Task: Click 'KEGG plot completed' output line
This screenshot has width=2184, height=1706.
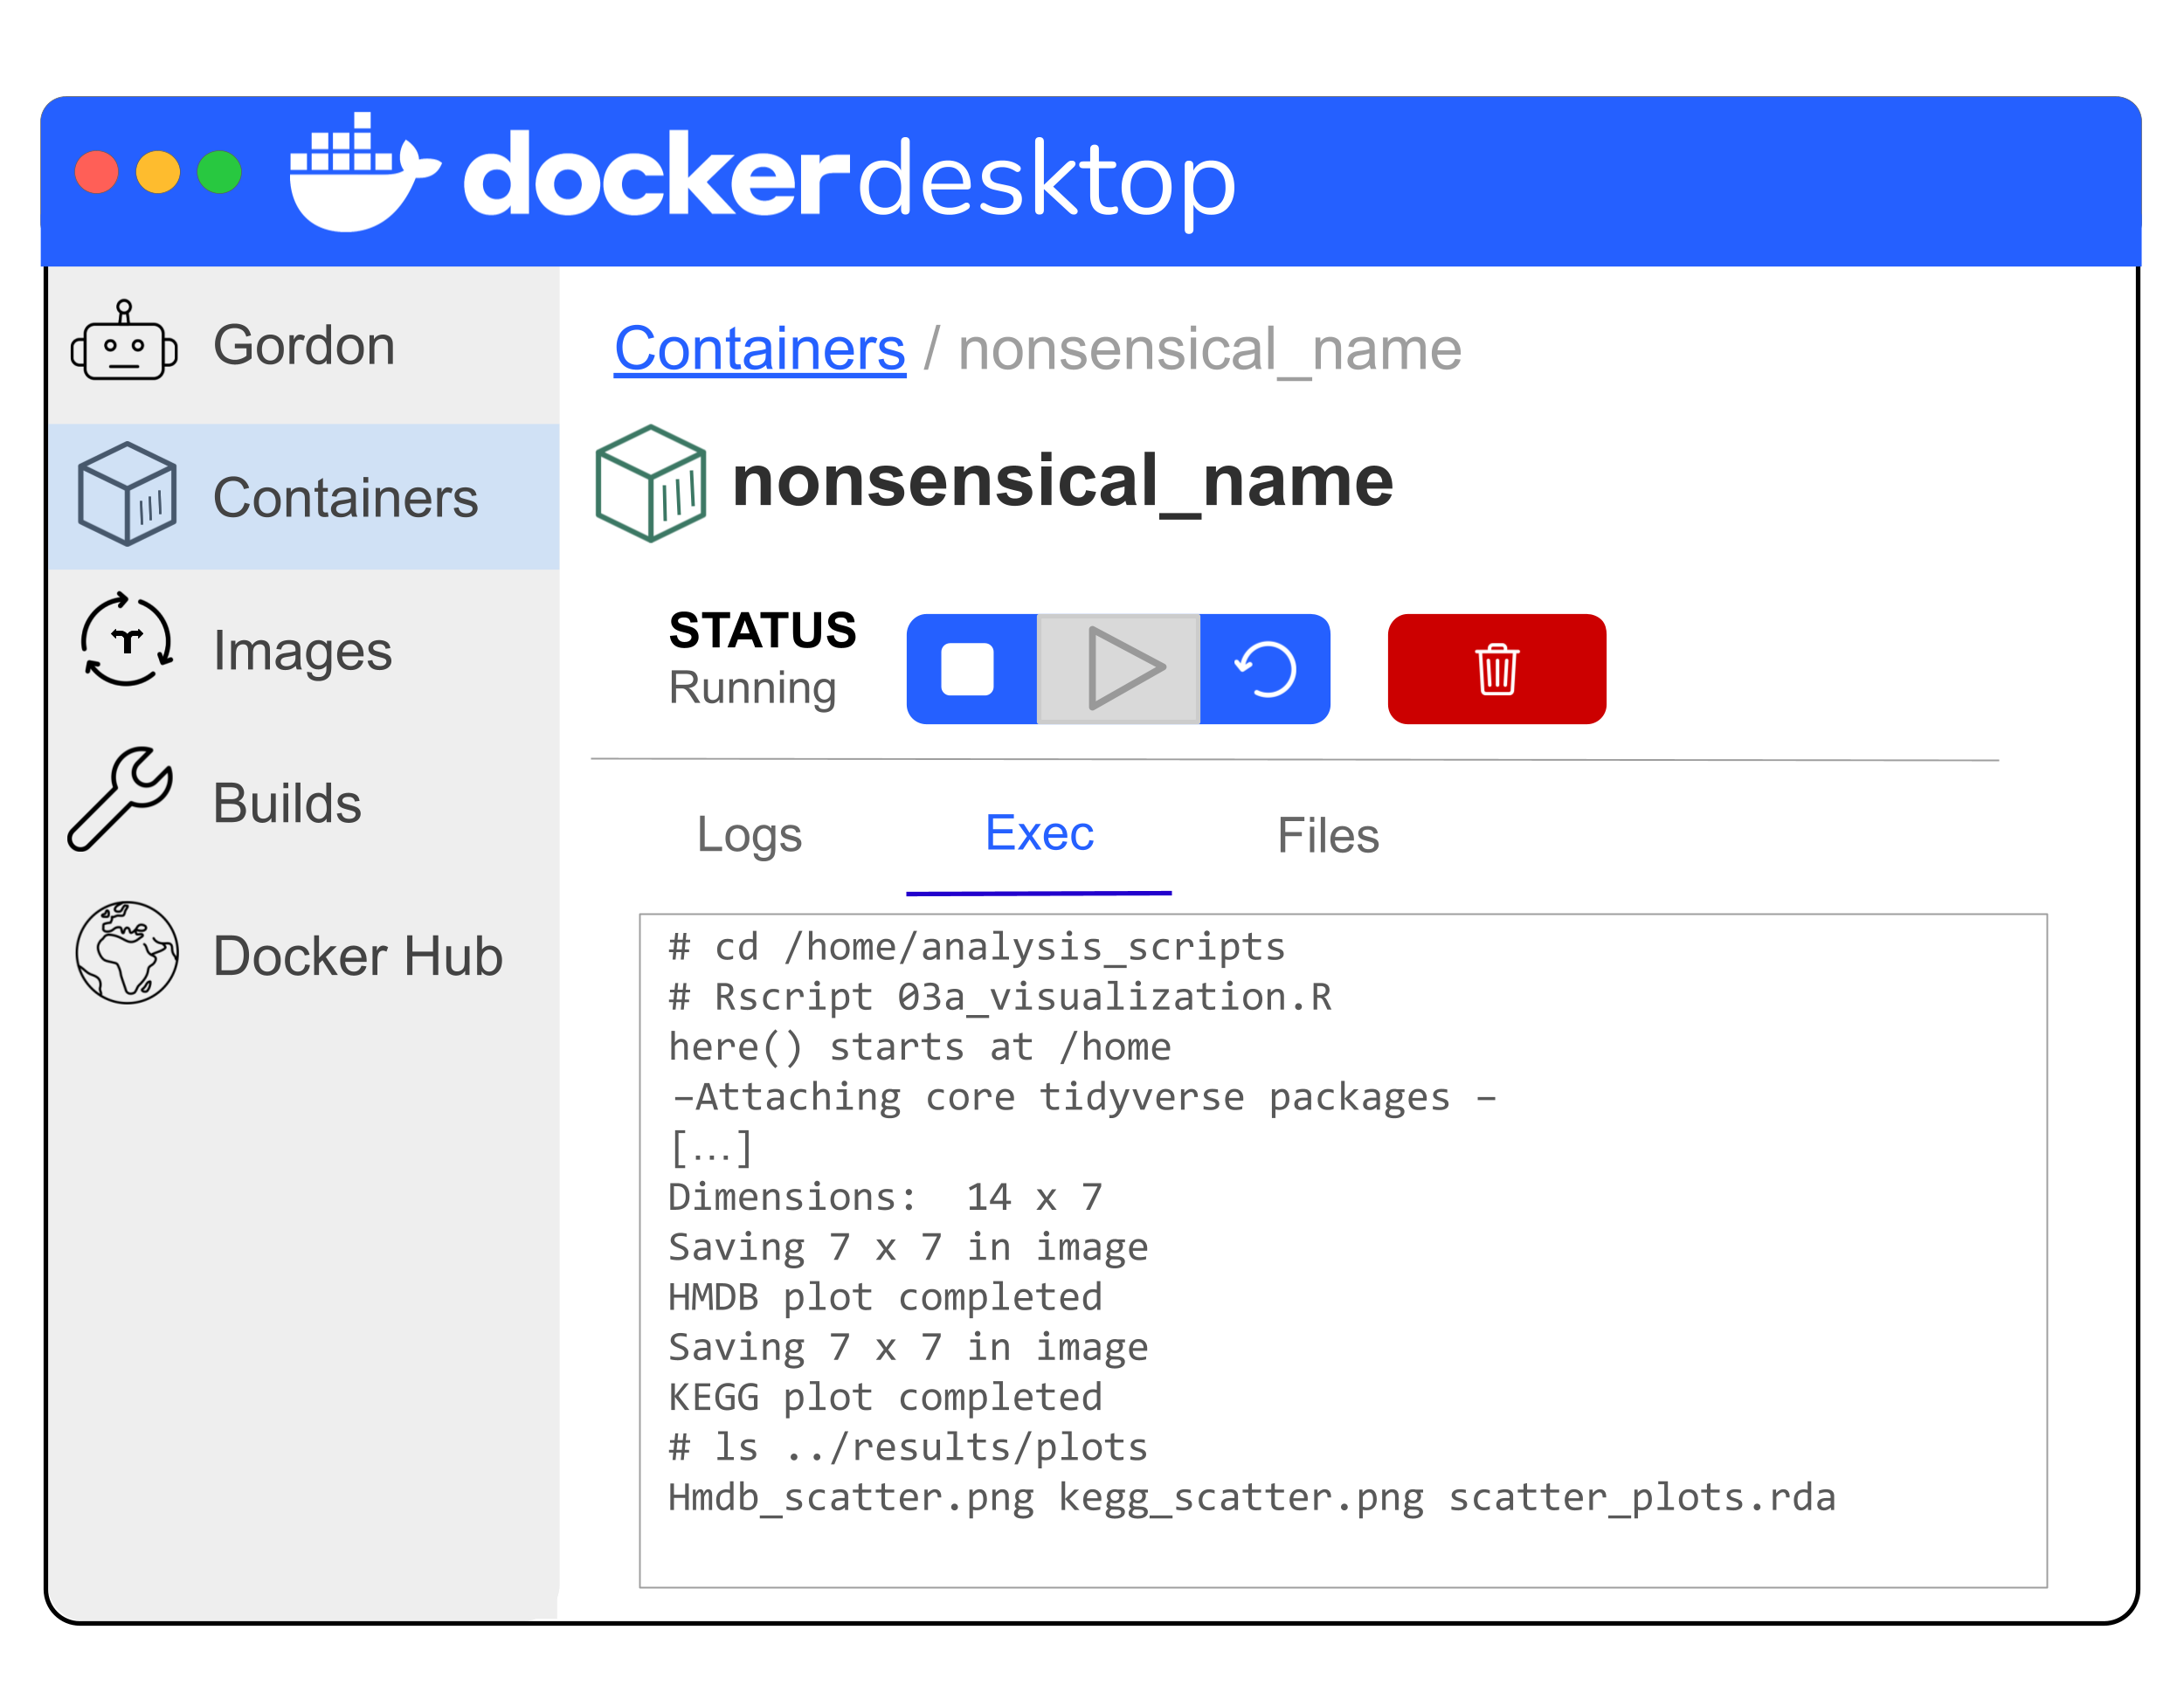Action: [x=885, y=1397]
